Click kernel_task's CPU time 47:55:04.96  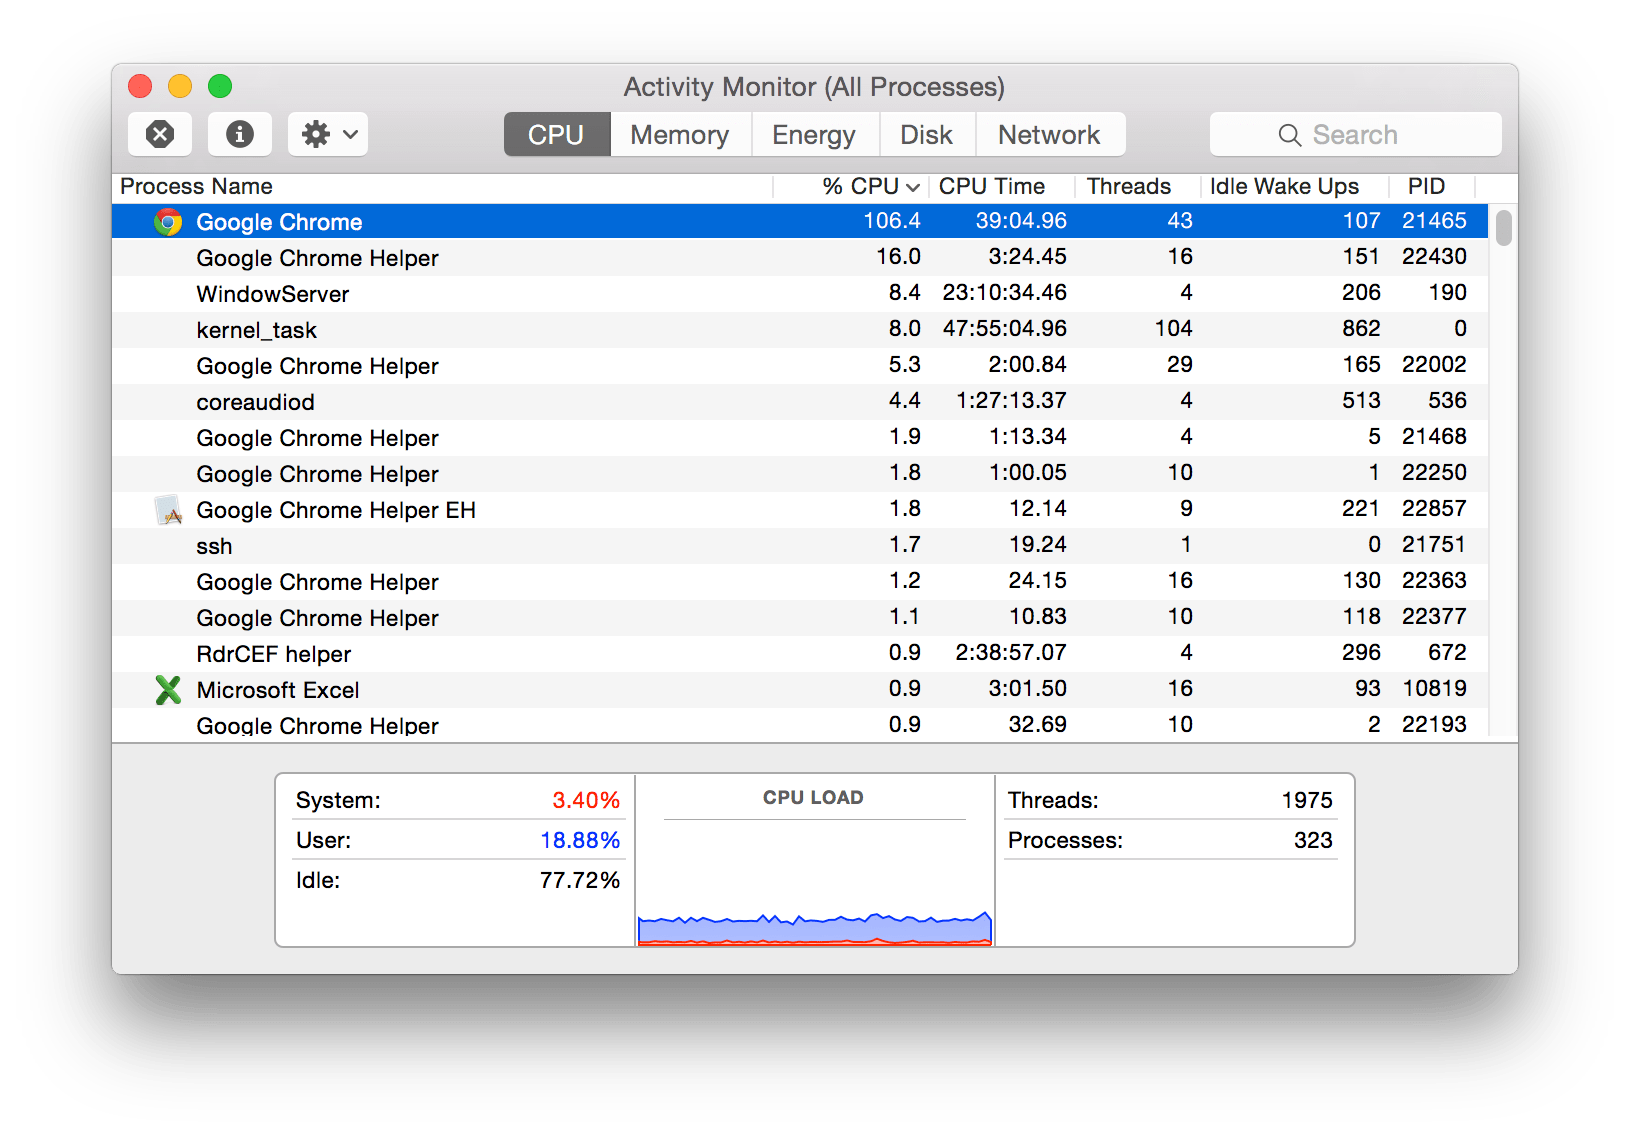click(1004, 329)
